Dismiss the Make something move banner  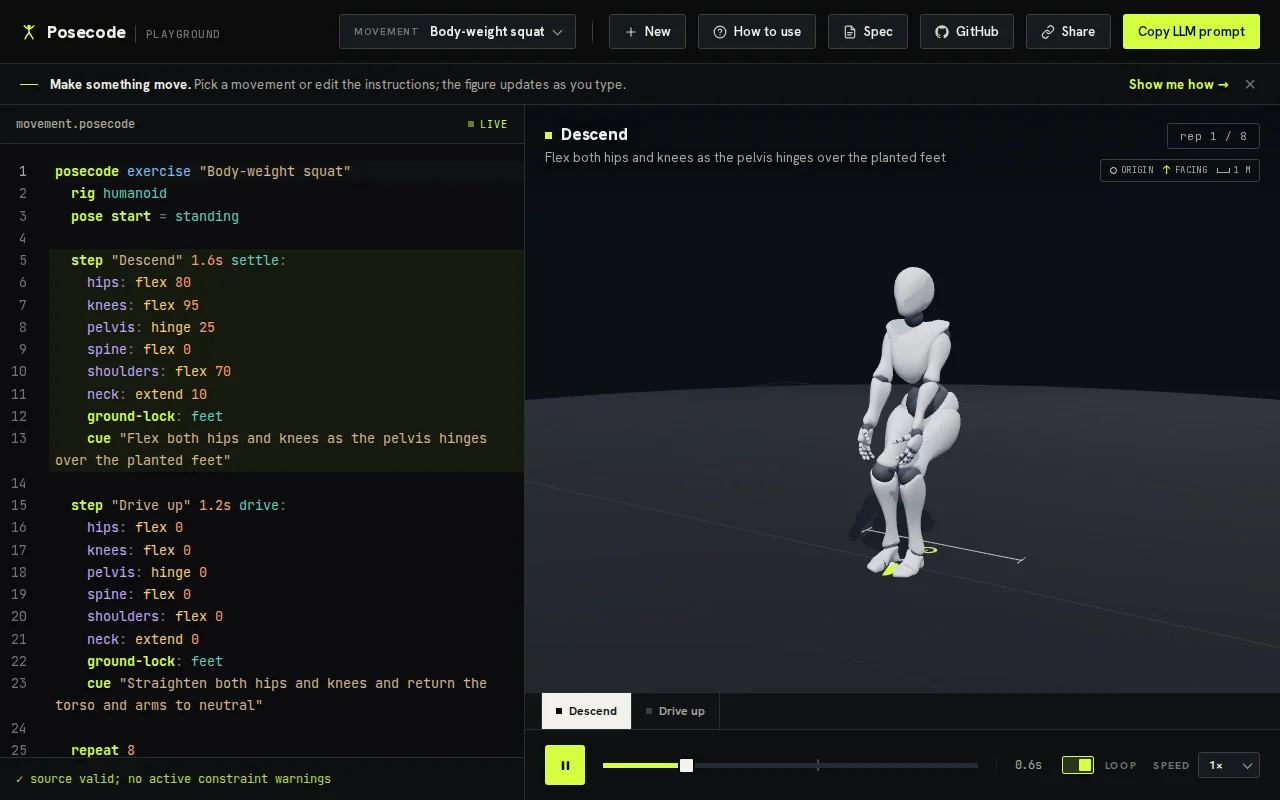[x=1250, y=85]
